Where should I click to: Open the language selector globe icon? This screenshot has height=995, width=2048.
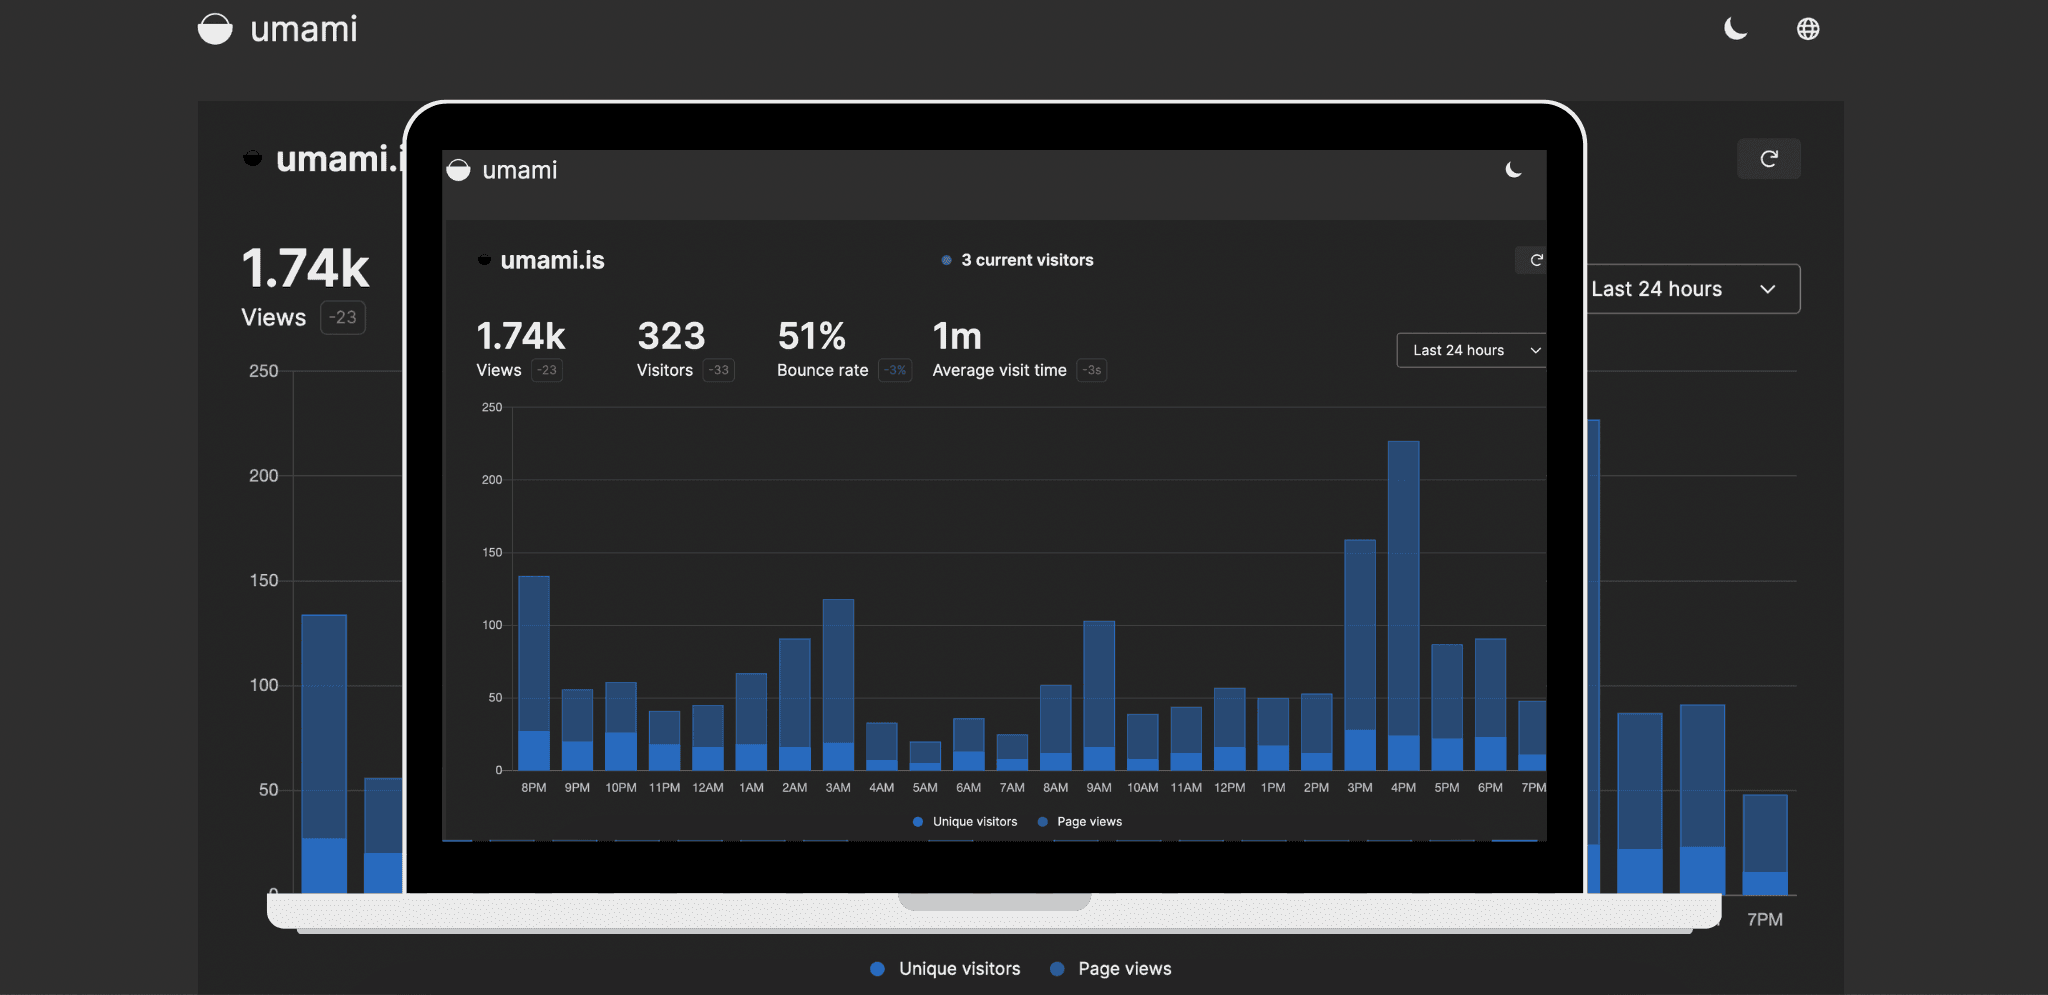coord(1809,28)
